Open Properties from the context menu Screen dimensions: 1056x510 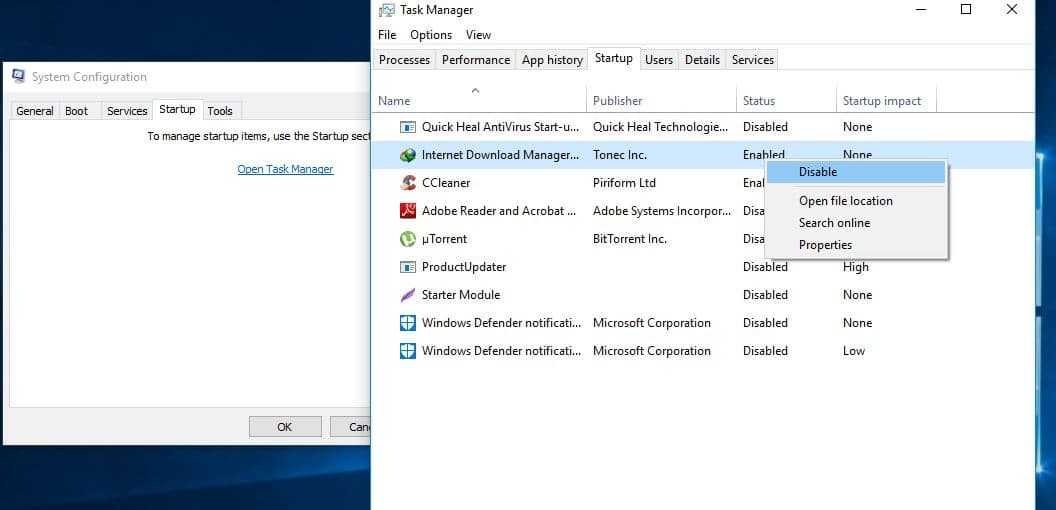(825, 245)
